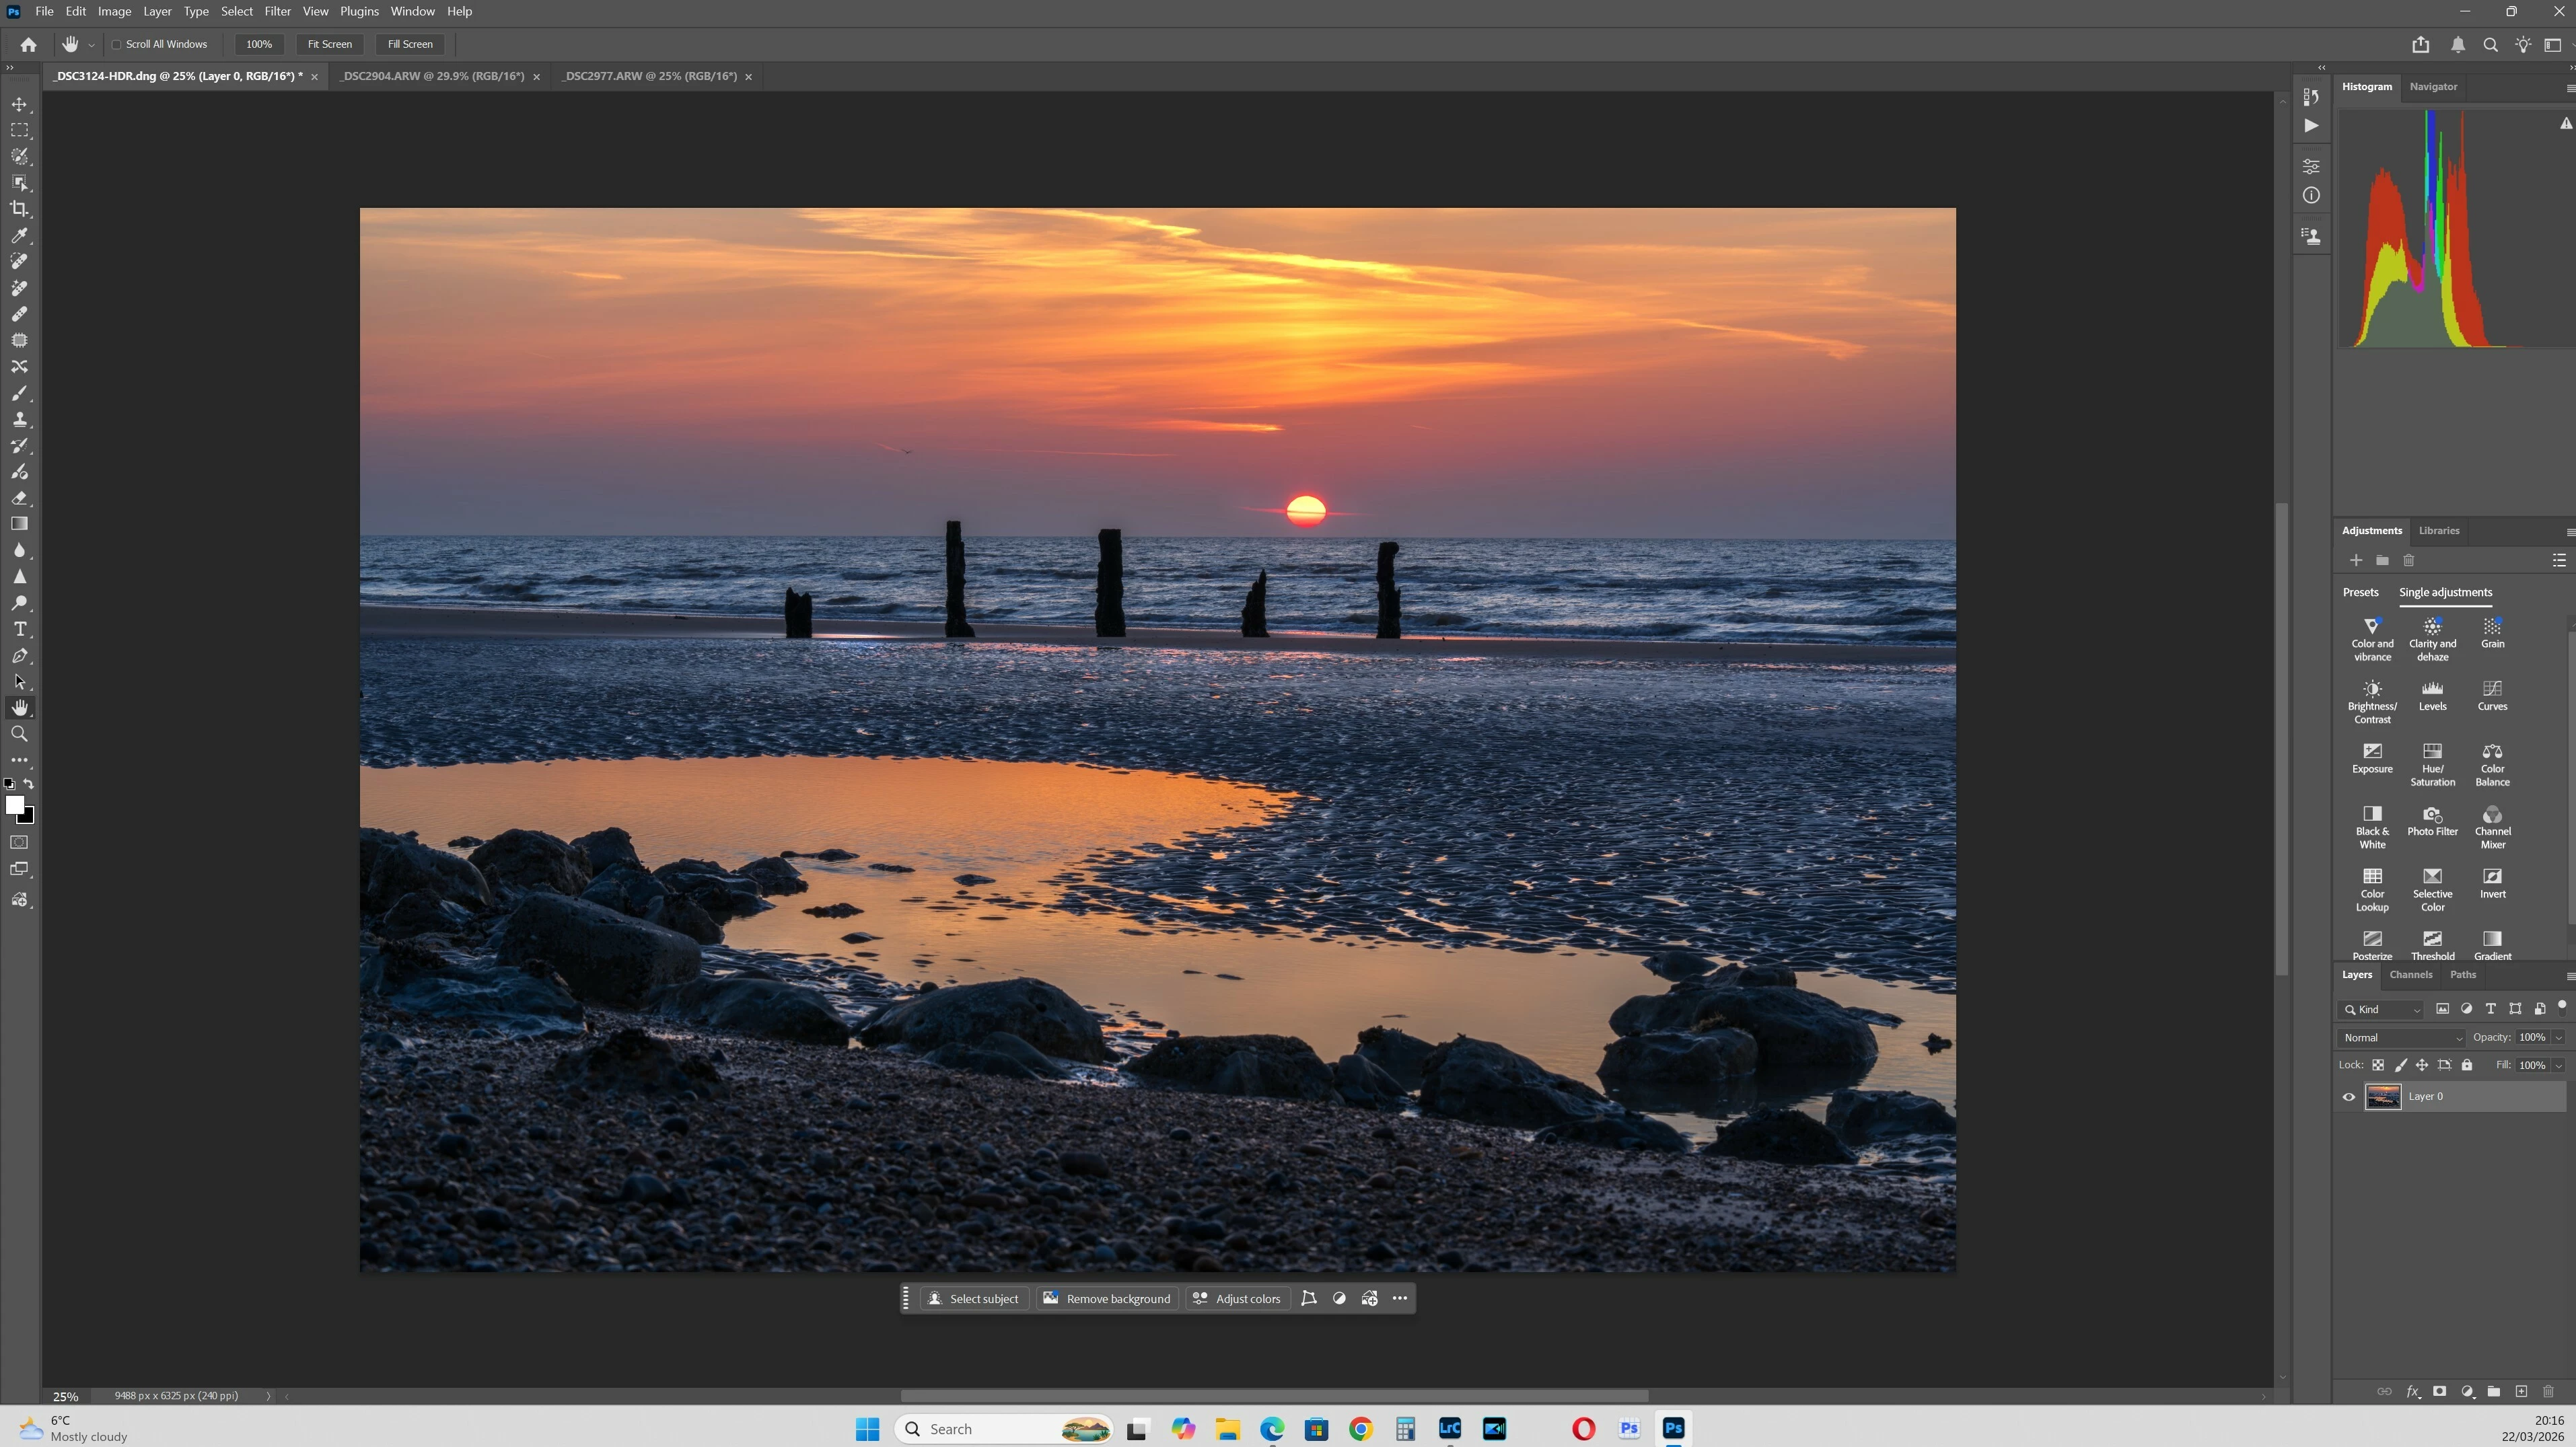Select the Crop tool
The image size is (2576, 1447).
(19, 209)
